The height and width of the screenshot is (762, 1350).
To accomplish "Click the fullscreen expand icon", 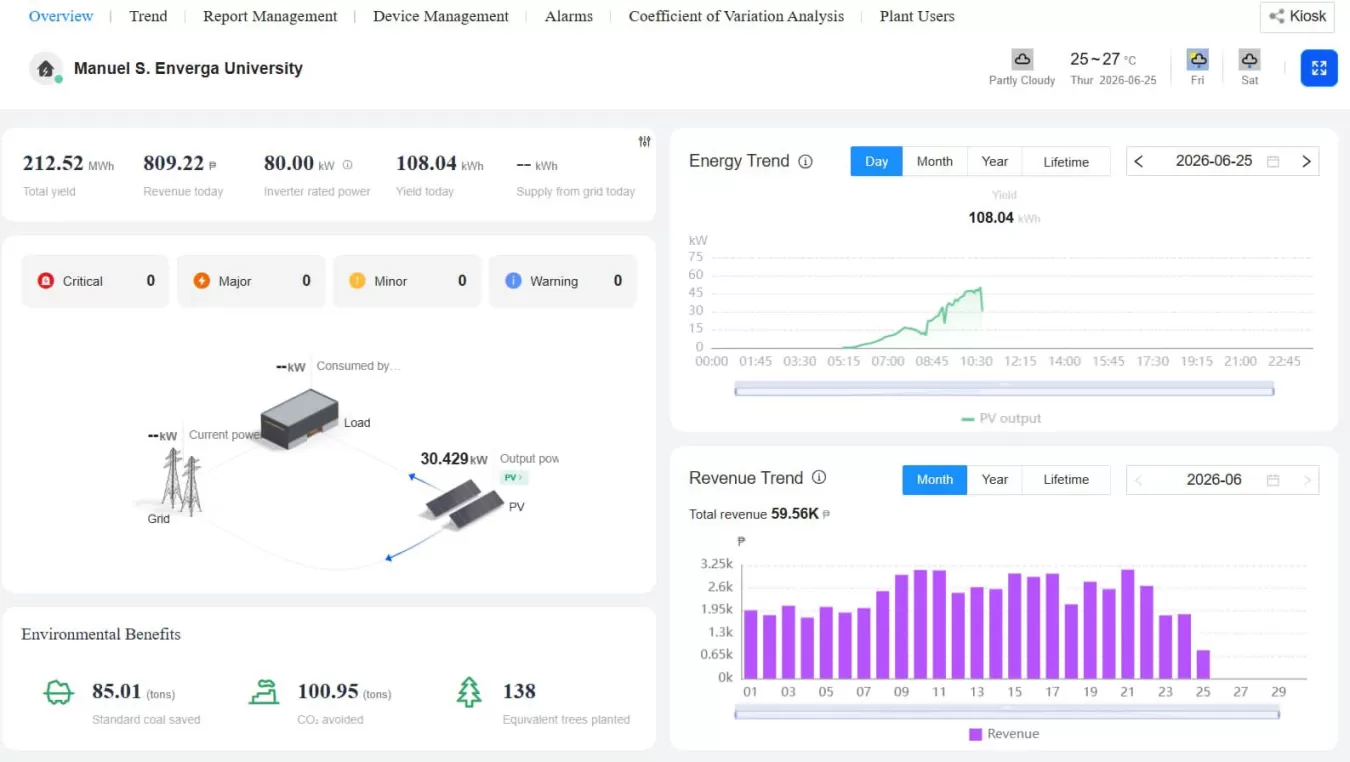I will 1319,68.
